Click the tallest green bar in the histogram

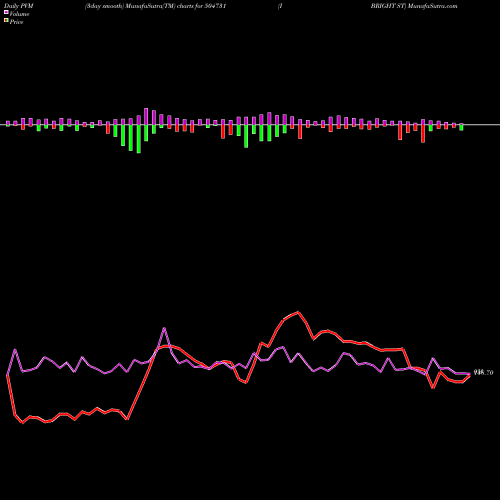click(139, 139)
